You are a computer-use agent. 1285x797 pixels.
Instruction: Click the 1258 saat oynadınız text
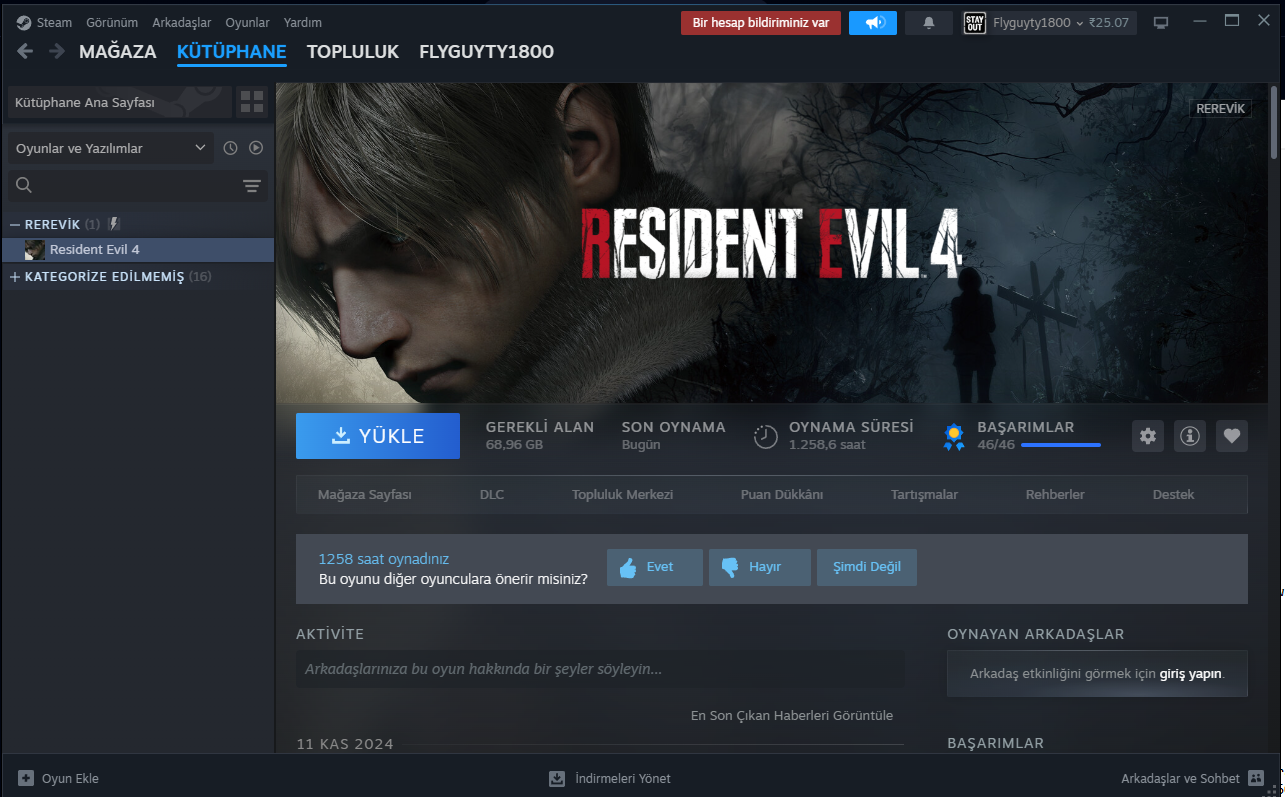point(384,559)
